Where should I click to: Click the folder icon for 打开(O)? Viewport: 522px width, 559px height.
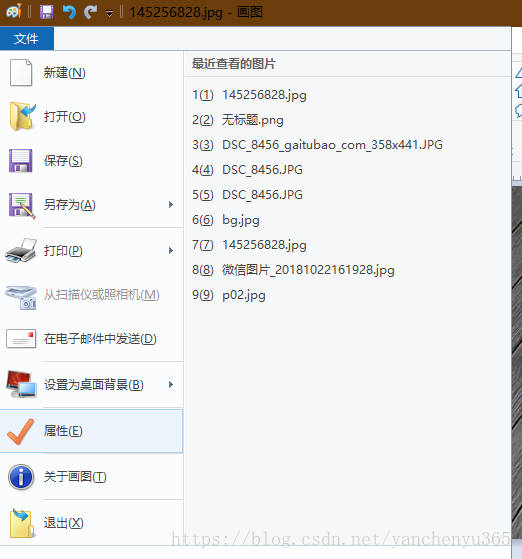click(22, 117)
